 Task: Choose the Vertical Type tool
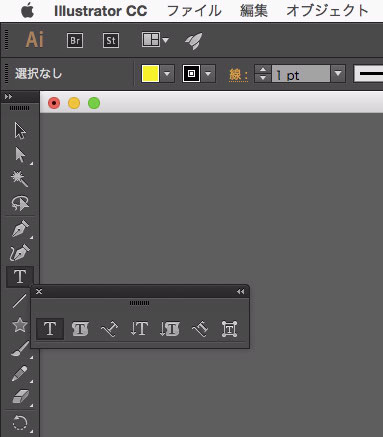point(139,329)
